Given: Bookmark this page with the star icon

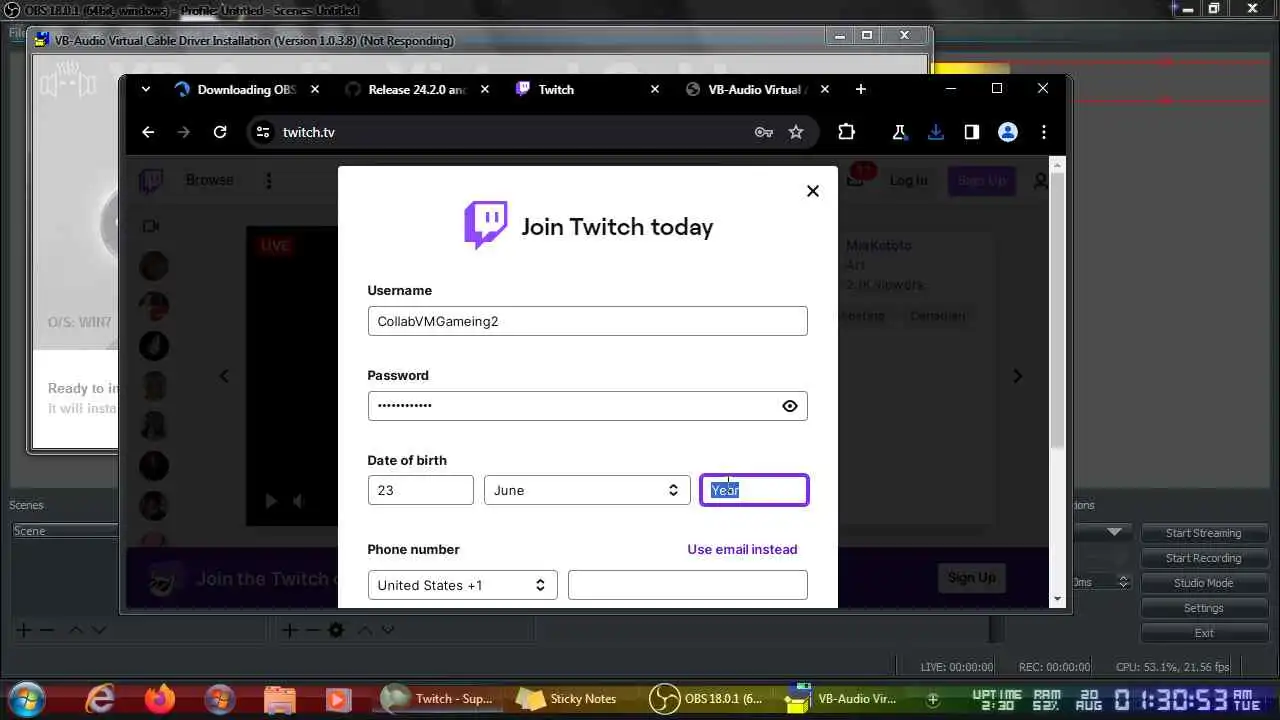Looking at the screenshot, I should tap(796, 132).
